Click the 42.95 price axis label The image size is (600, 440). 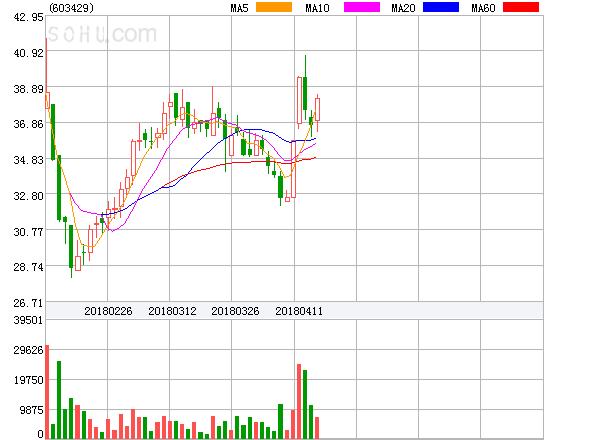(x=28, y=17)
